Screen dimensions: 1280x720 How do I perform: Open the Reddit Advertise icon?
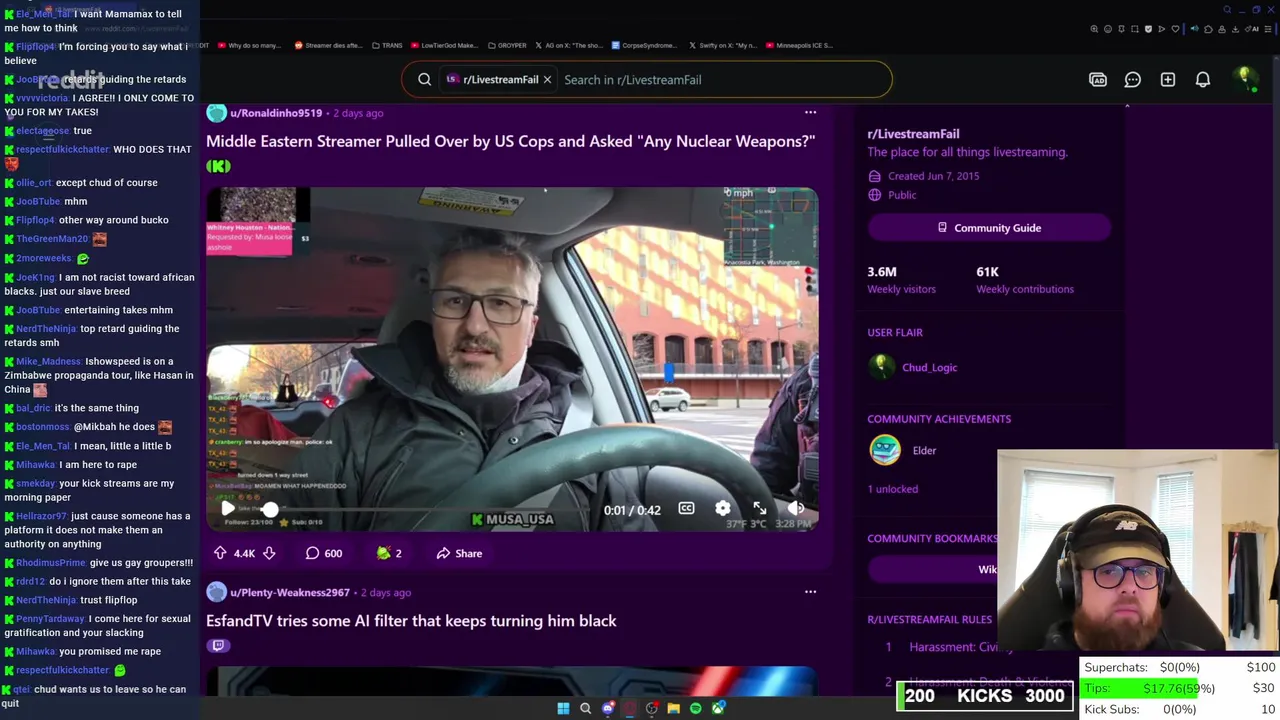point(1098,80)
